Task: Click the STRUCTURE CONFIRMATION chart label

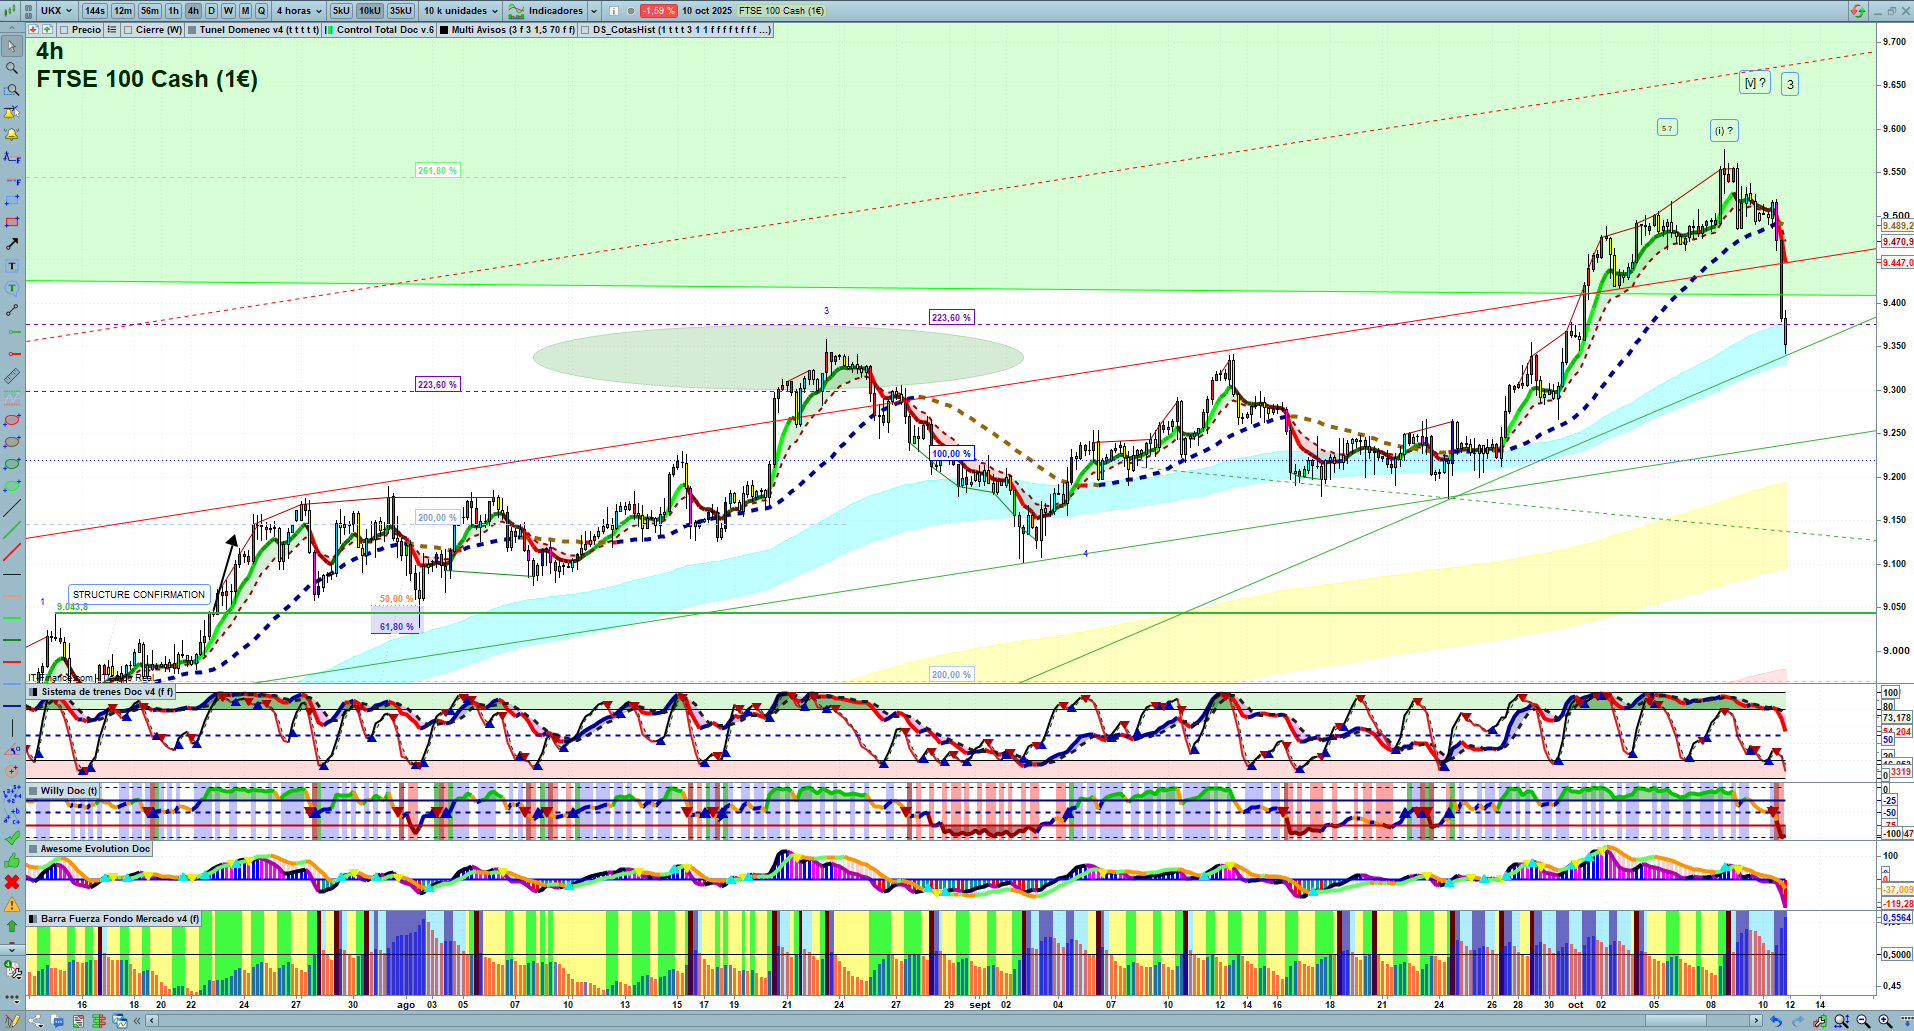Action: pos(139,595)
